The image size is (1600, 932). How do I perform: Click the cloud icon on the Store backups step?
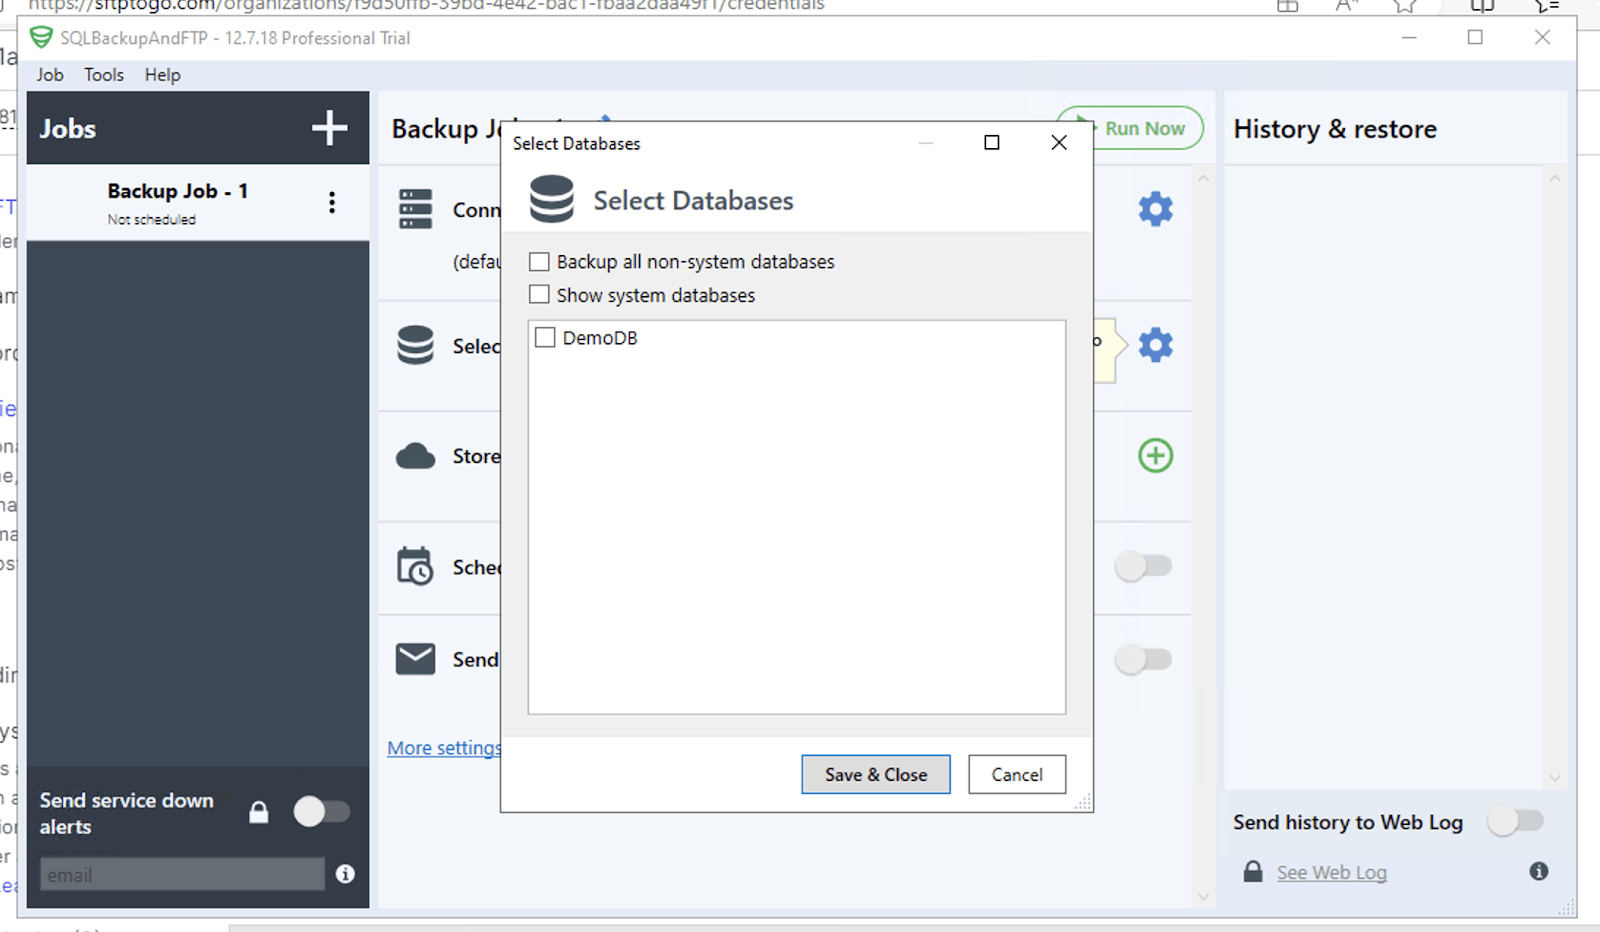[415, 455]
